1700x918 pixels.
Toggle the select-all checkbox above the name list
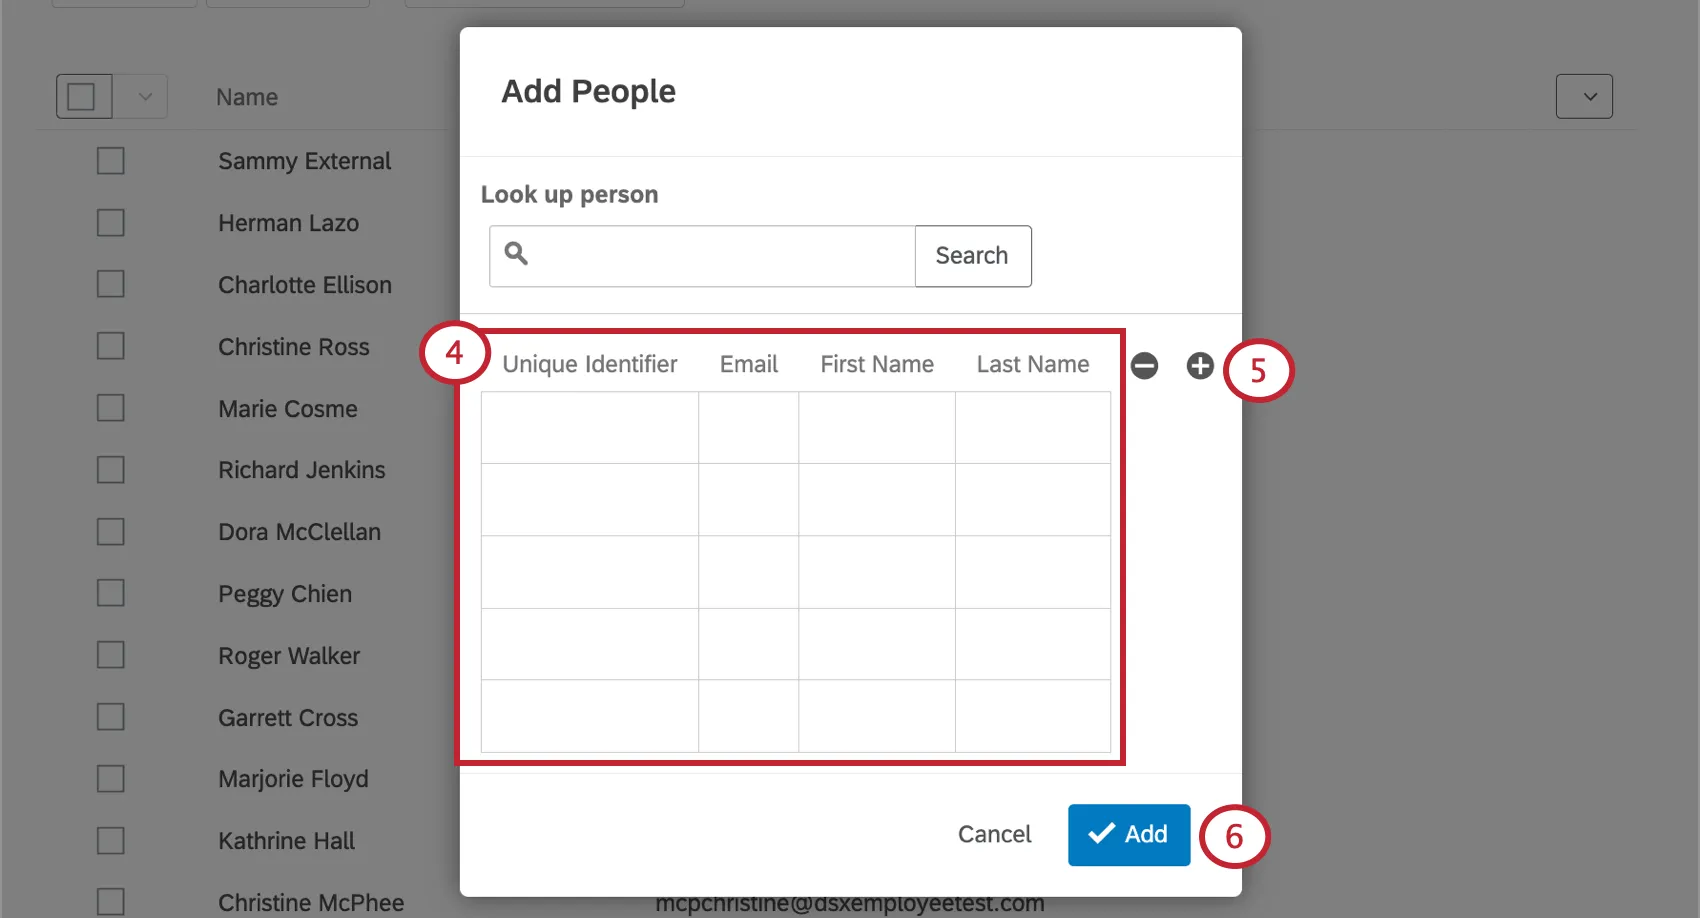point(83,96)
